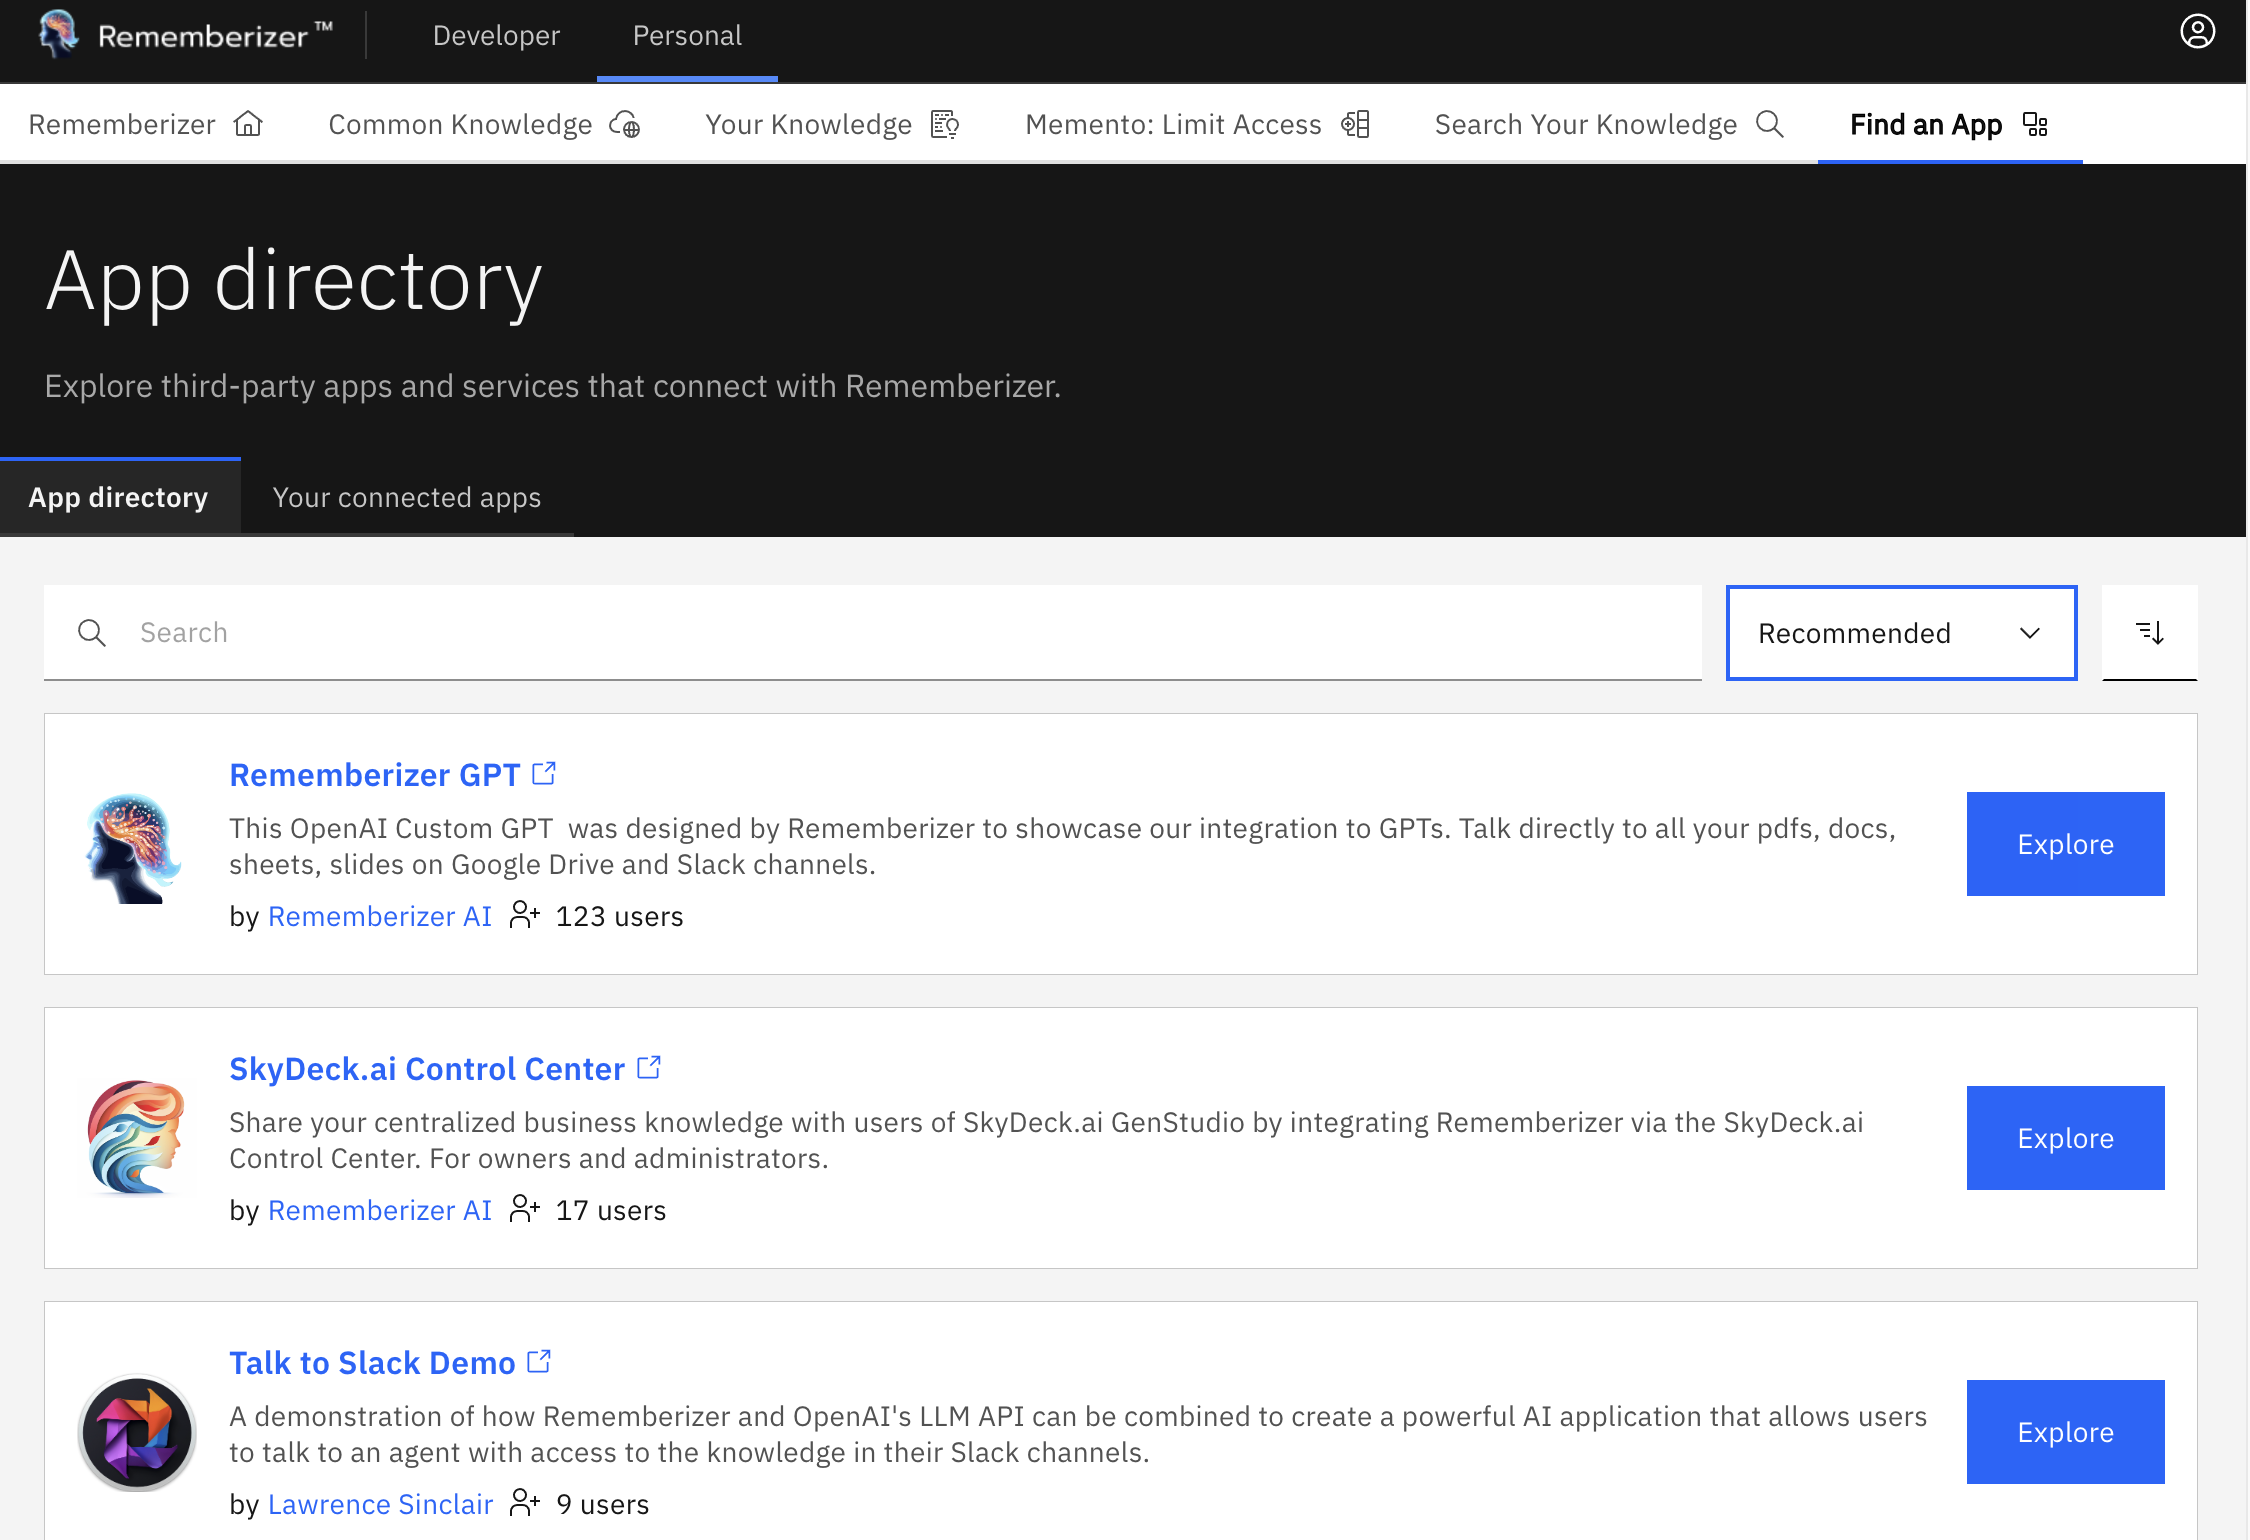Open the Lawrence Sinclair profile link
This screenshot has width=2250, height=1540.
pos(380,1503)
